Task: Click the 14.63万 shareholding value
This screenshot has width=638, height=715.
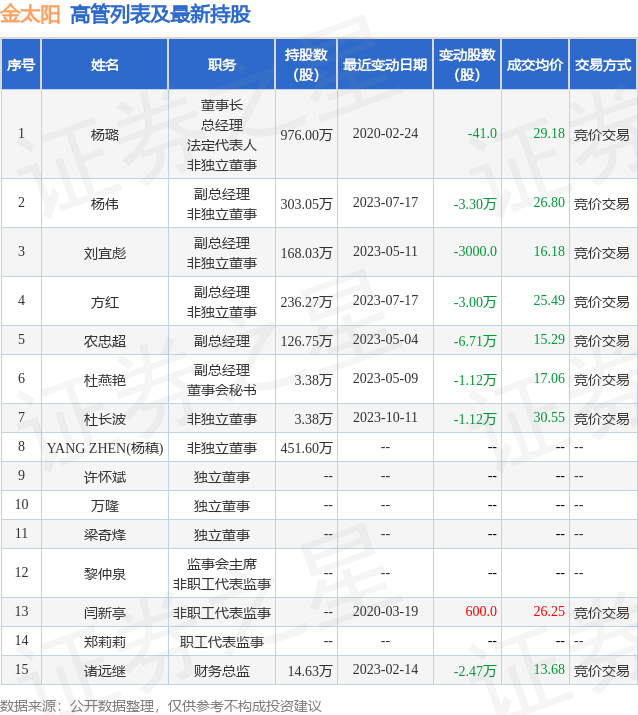Action: coord(310,671)
